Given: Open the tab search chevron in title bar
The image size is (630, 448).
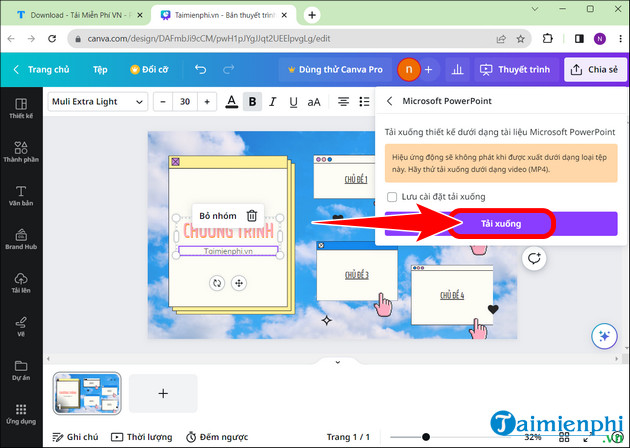Looking at the screenshot, I should 535,9.
